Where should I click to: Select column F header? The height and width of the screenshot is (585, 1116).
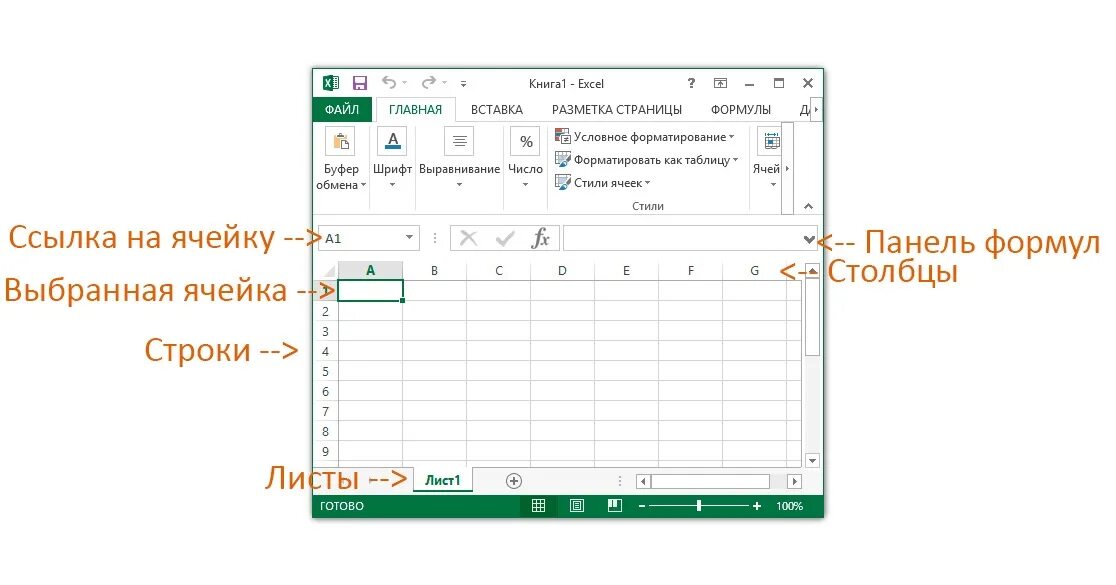(690, 270)
